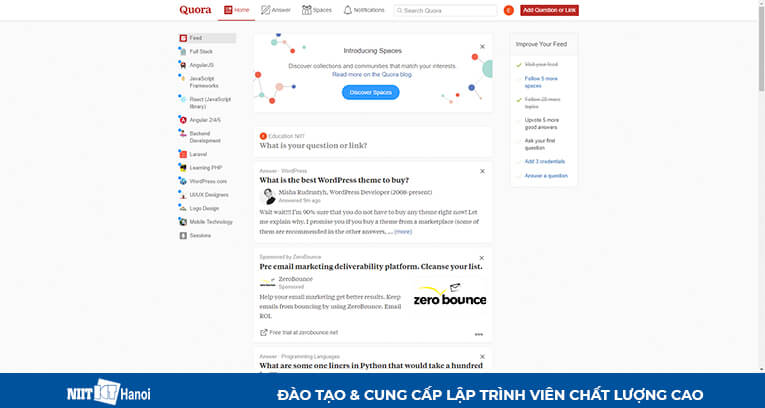Open Free trial at zerobounce.net link
765x408 pixels.
point(299,332)
